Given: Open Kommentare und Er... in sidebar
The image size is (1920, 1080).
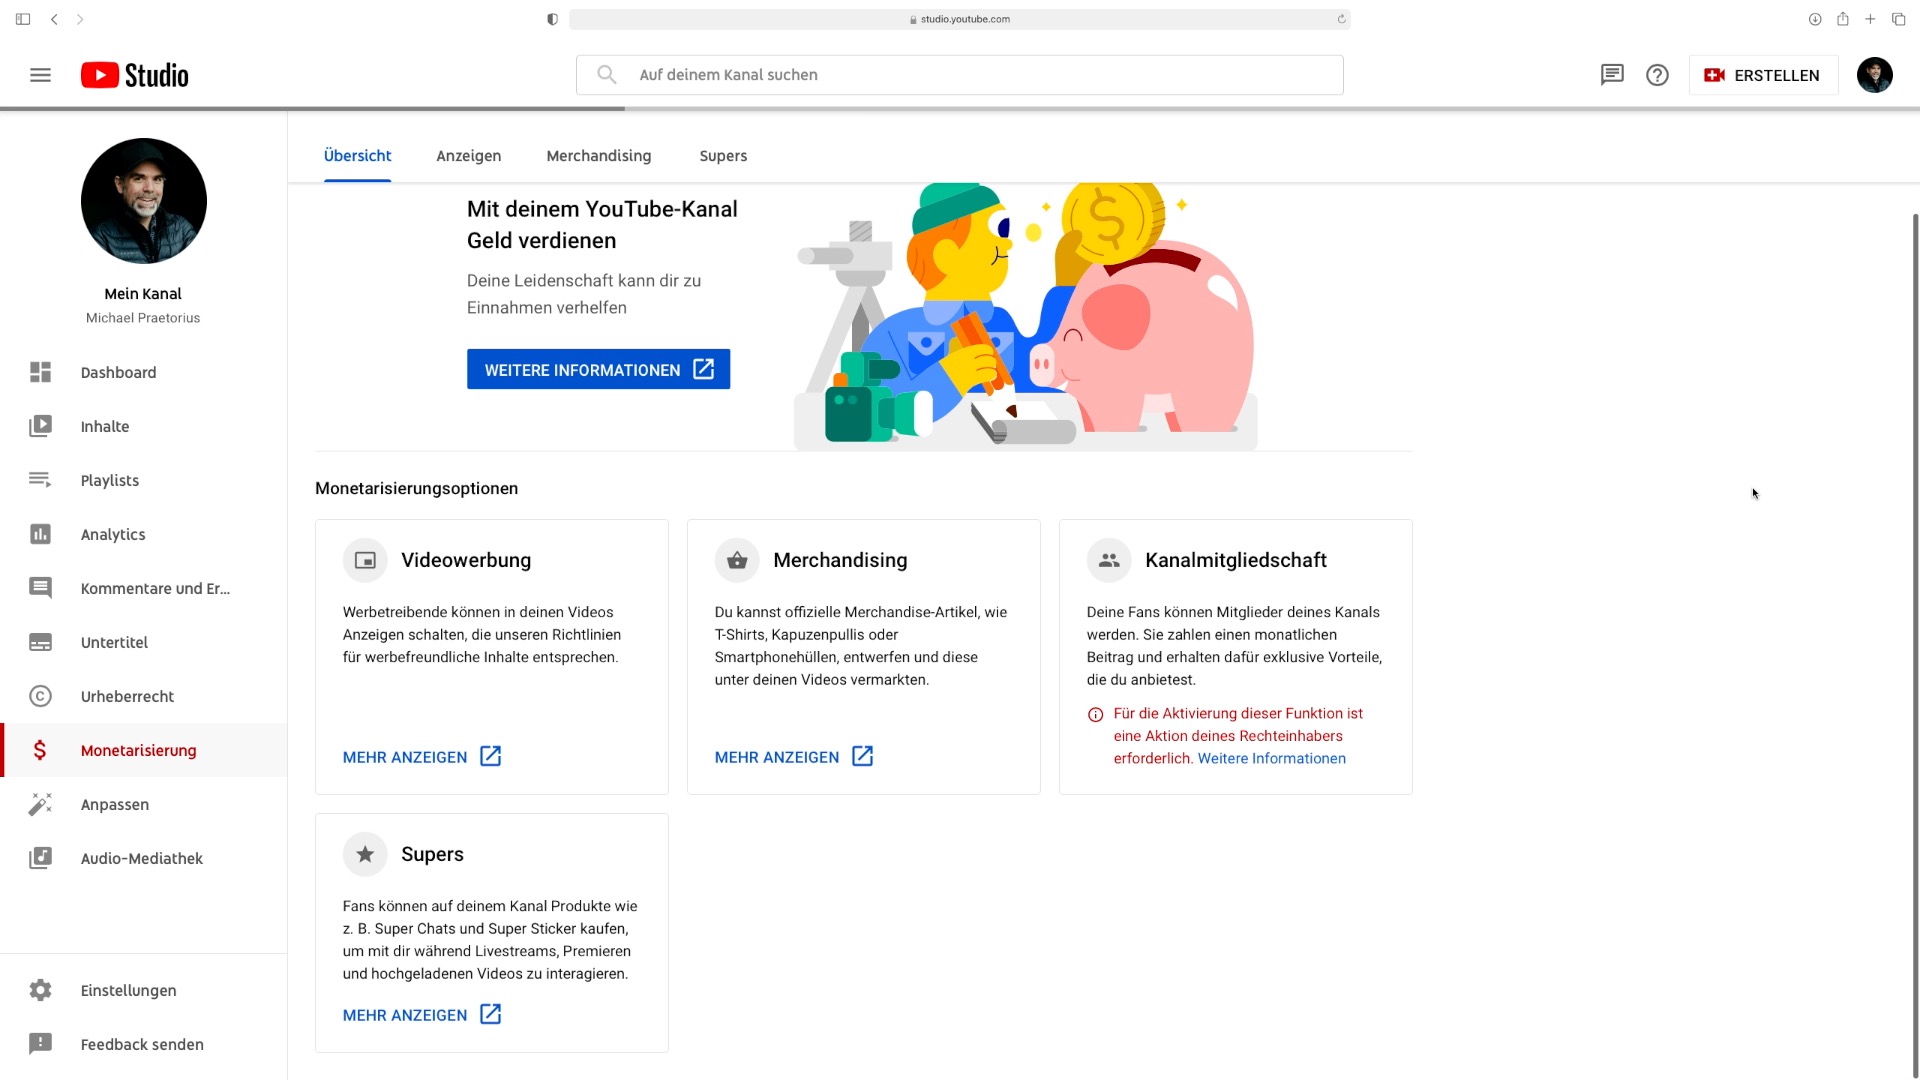Looking at the screenshot, I should pyautogui.click(x=144, y=588).
